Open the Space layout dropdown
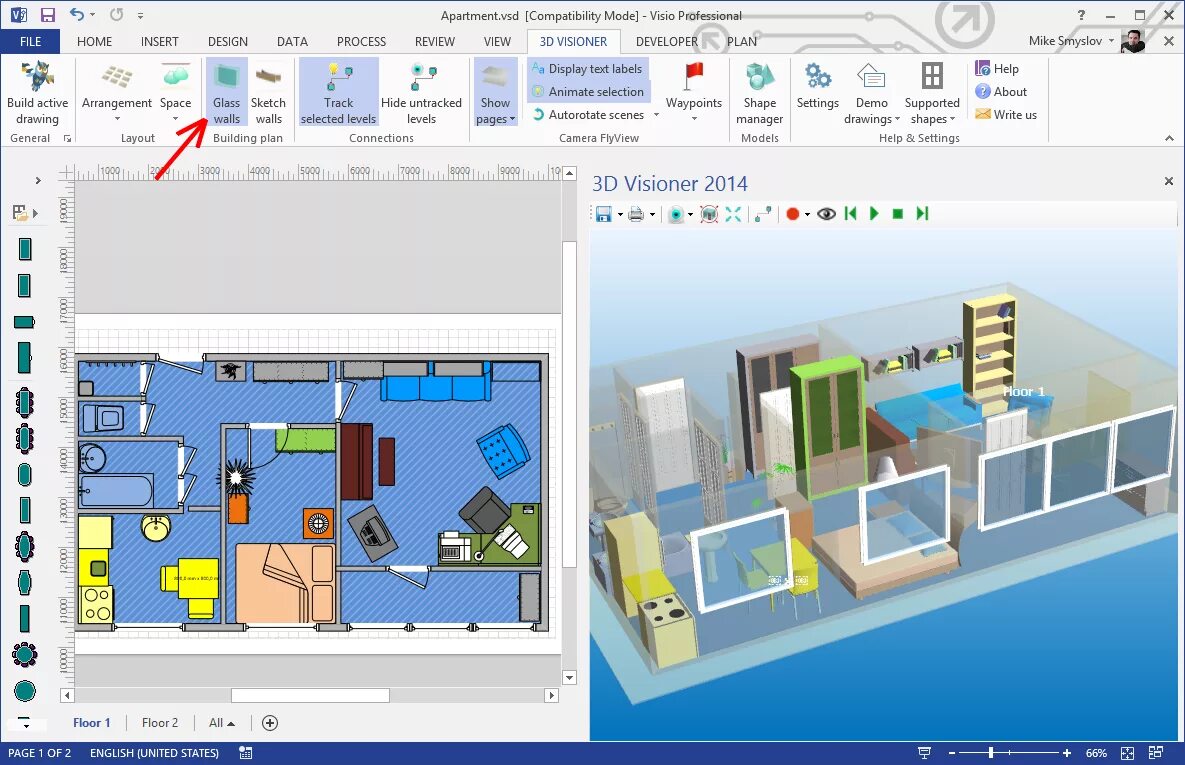 pyautogui.click(x=175, y=92)
